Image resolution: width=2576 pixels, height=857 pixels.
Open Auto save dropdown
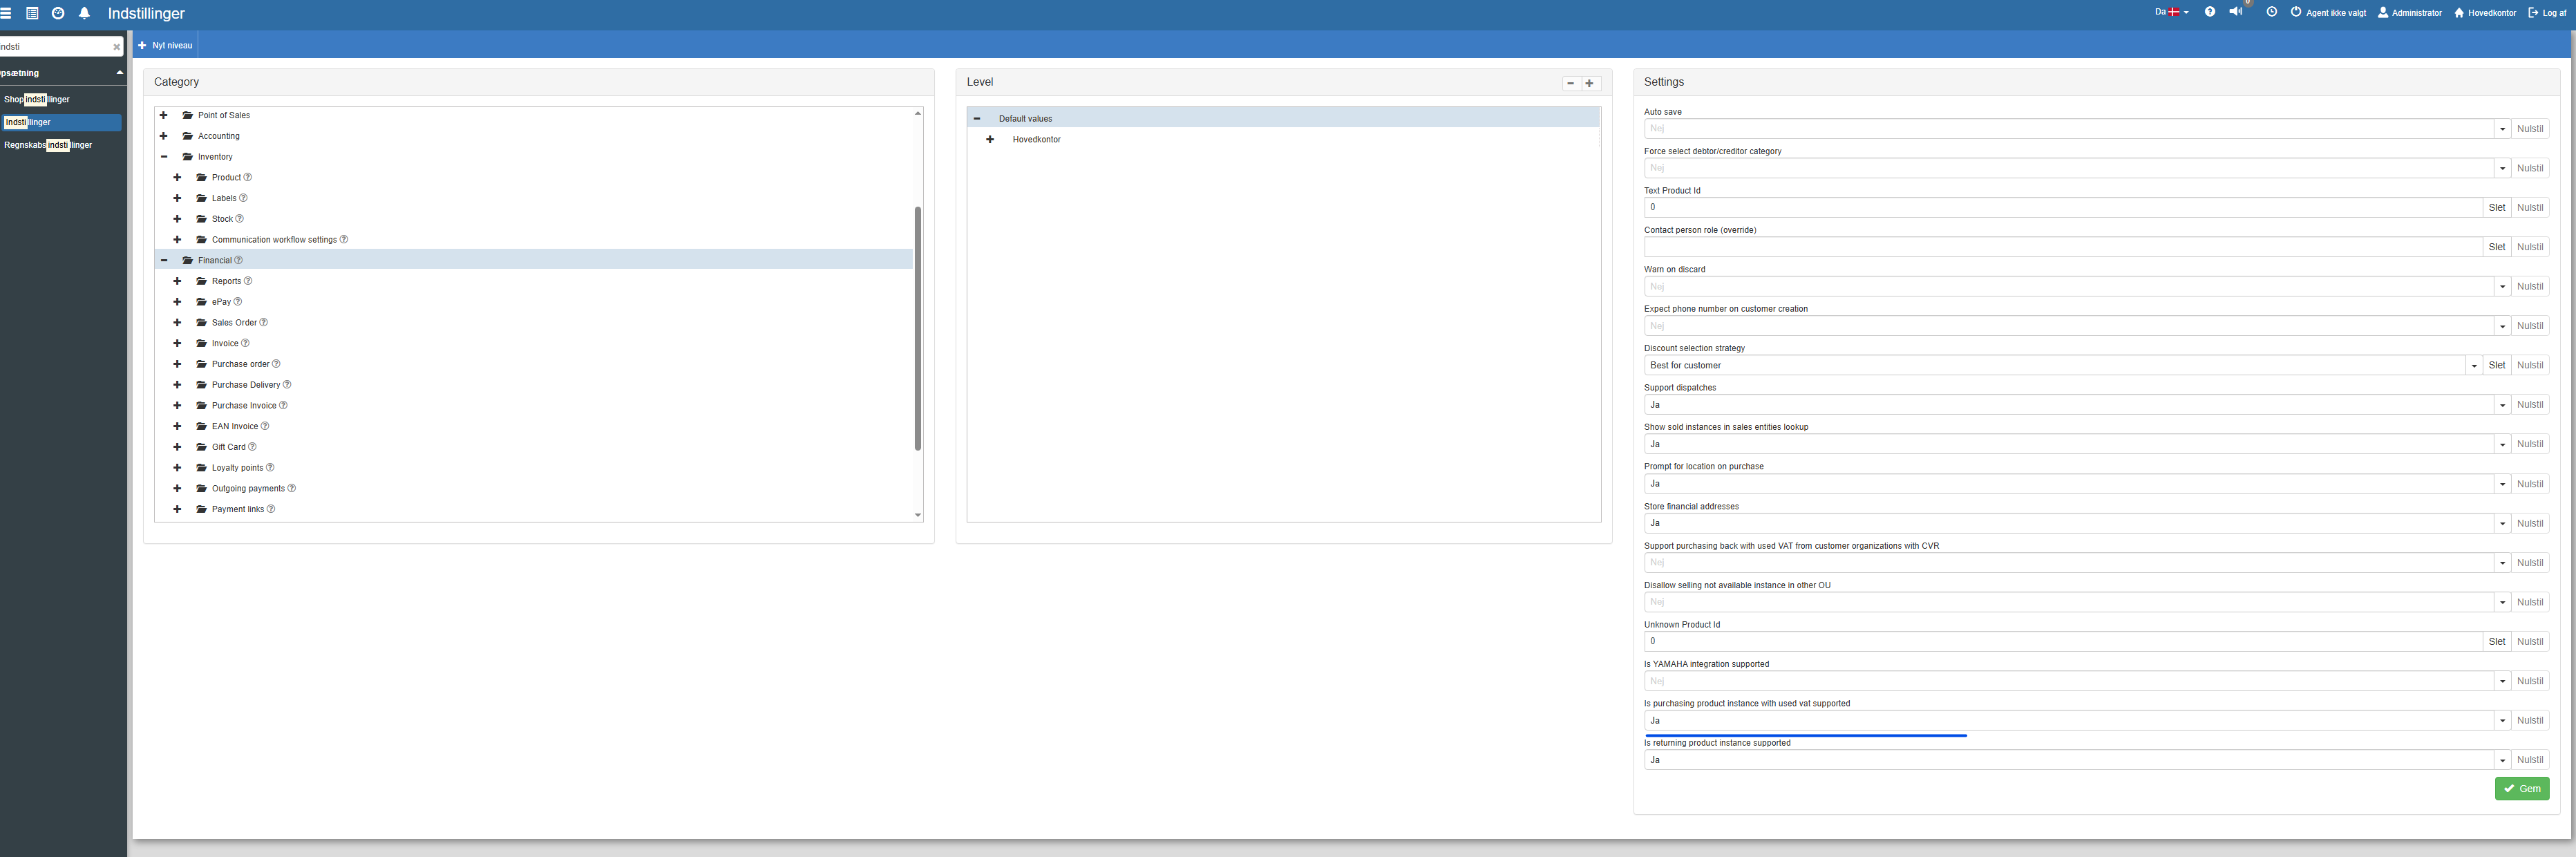pyautogui.click(x=2502, y=129)
